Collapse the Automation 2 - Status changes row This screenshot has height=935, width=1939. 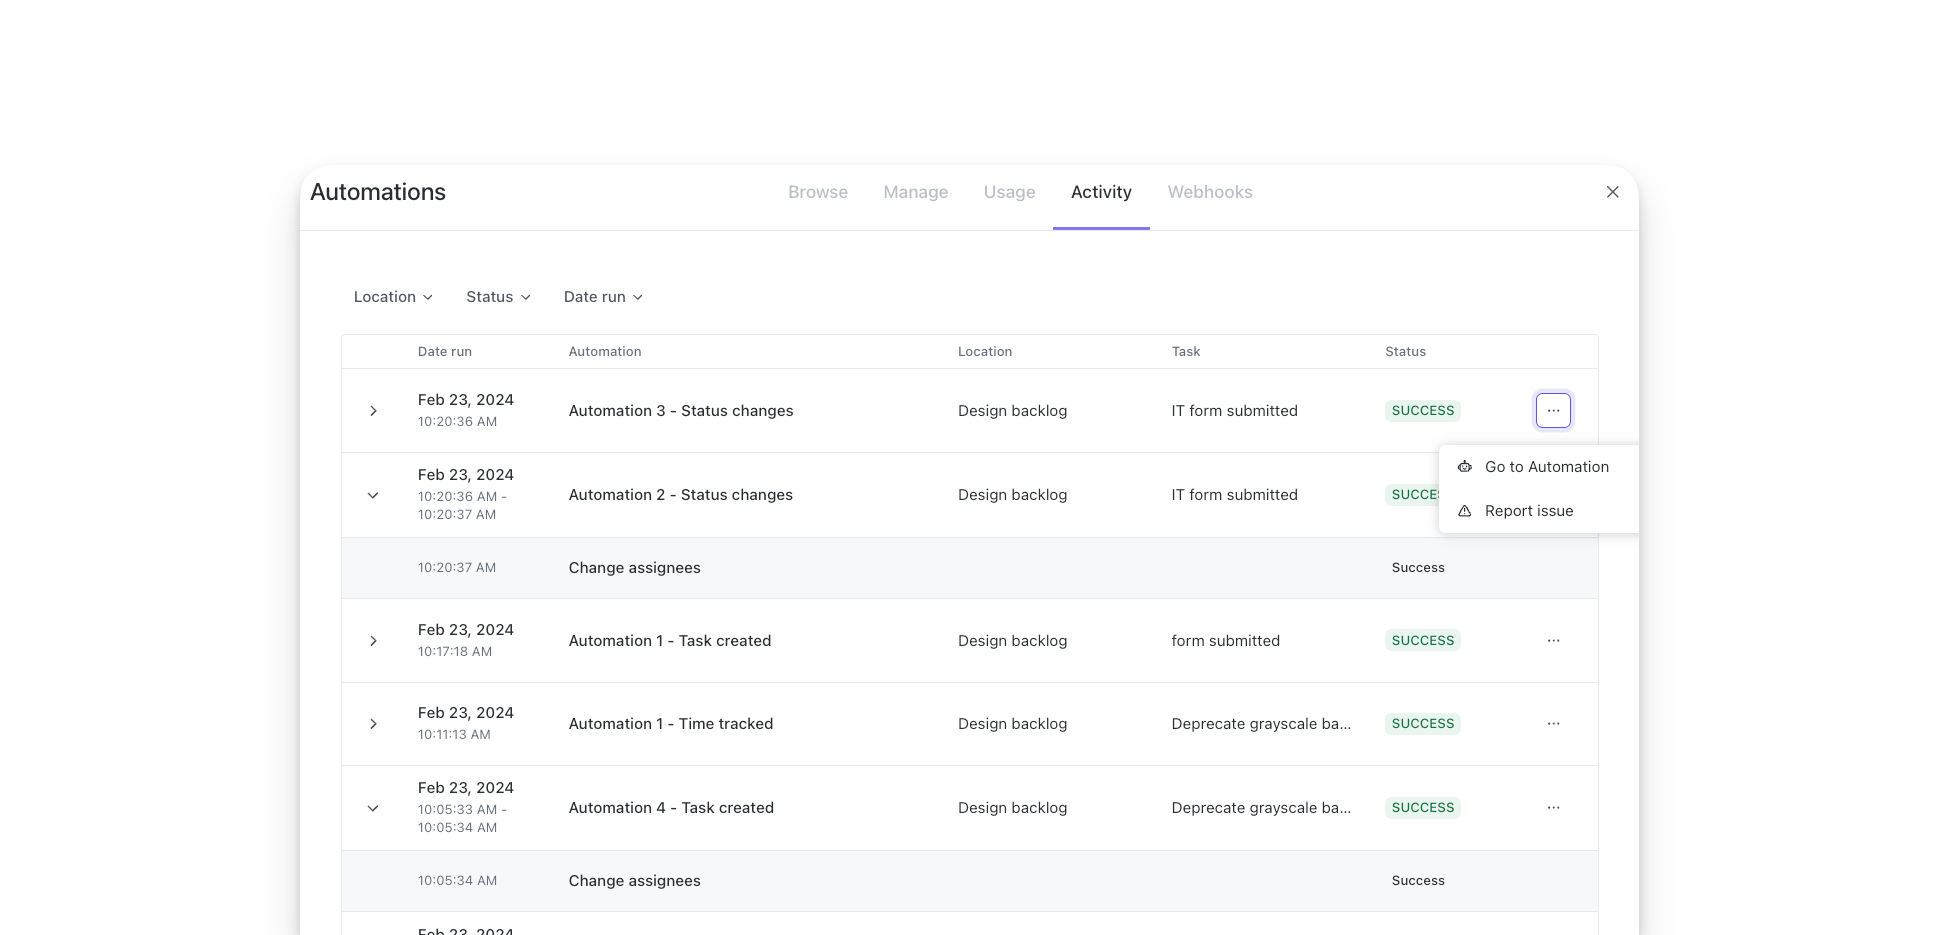pos(373,495)
